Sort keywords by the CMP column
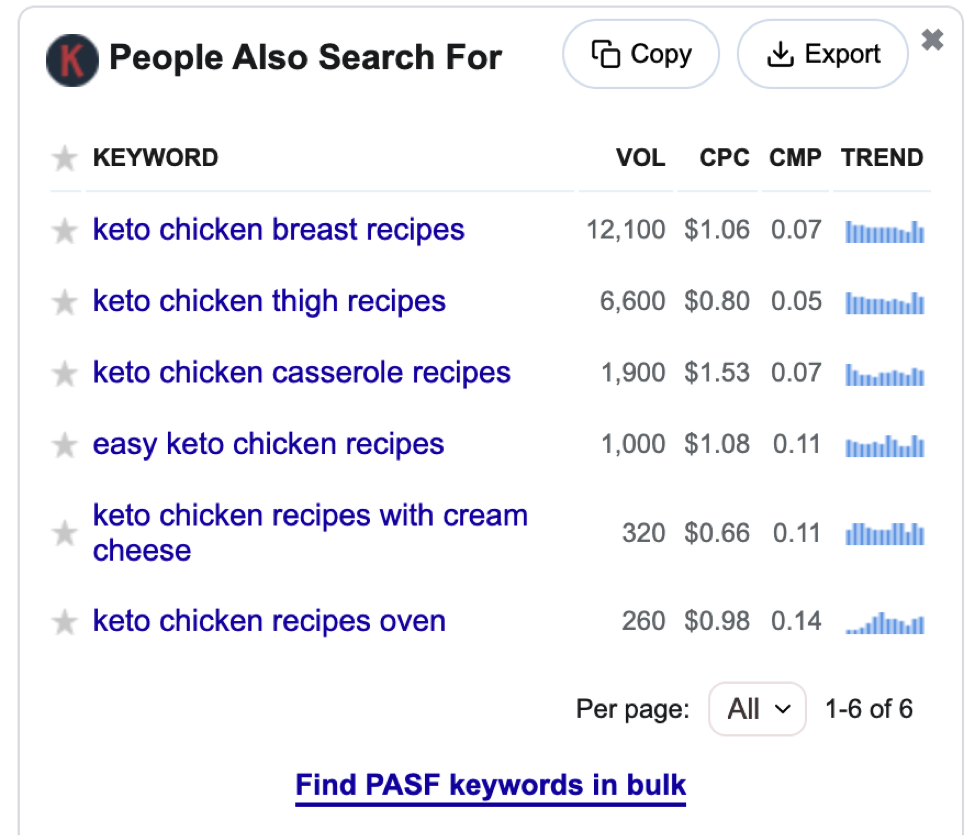Viewport: 975px width, 836px height. pyautogui.click(x=795, y=157)
